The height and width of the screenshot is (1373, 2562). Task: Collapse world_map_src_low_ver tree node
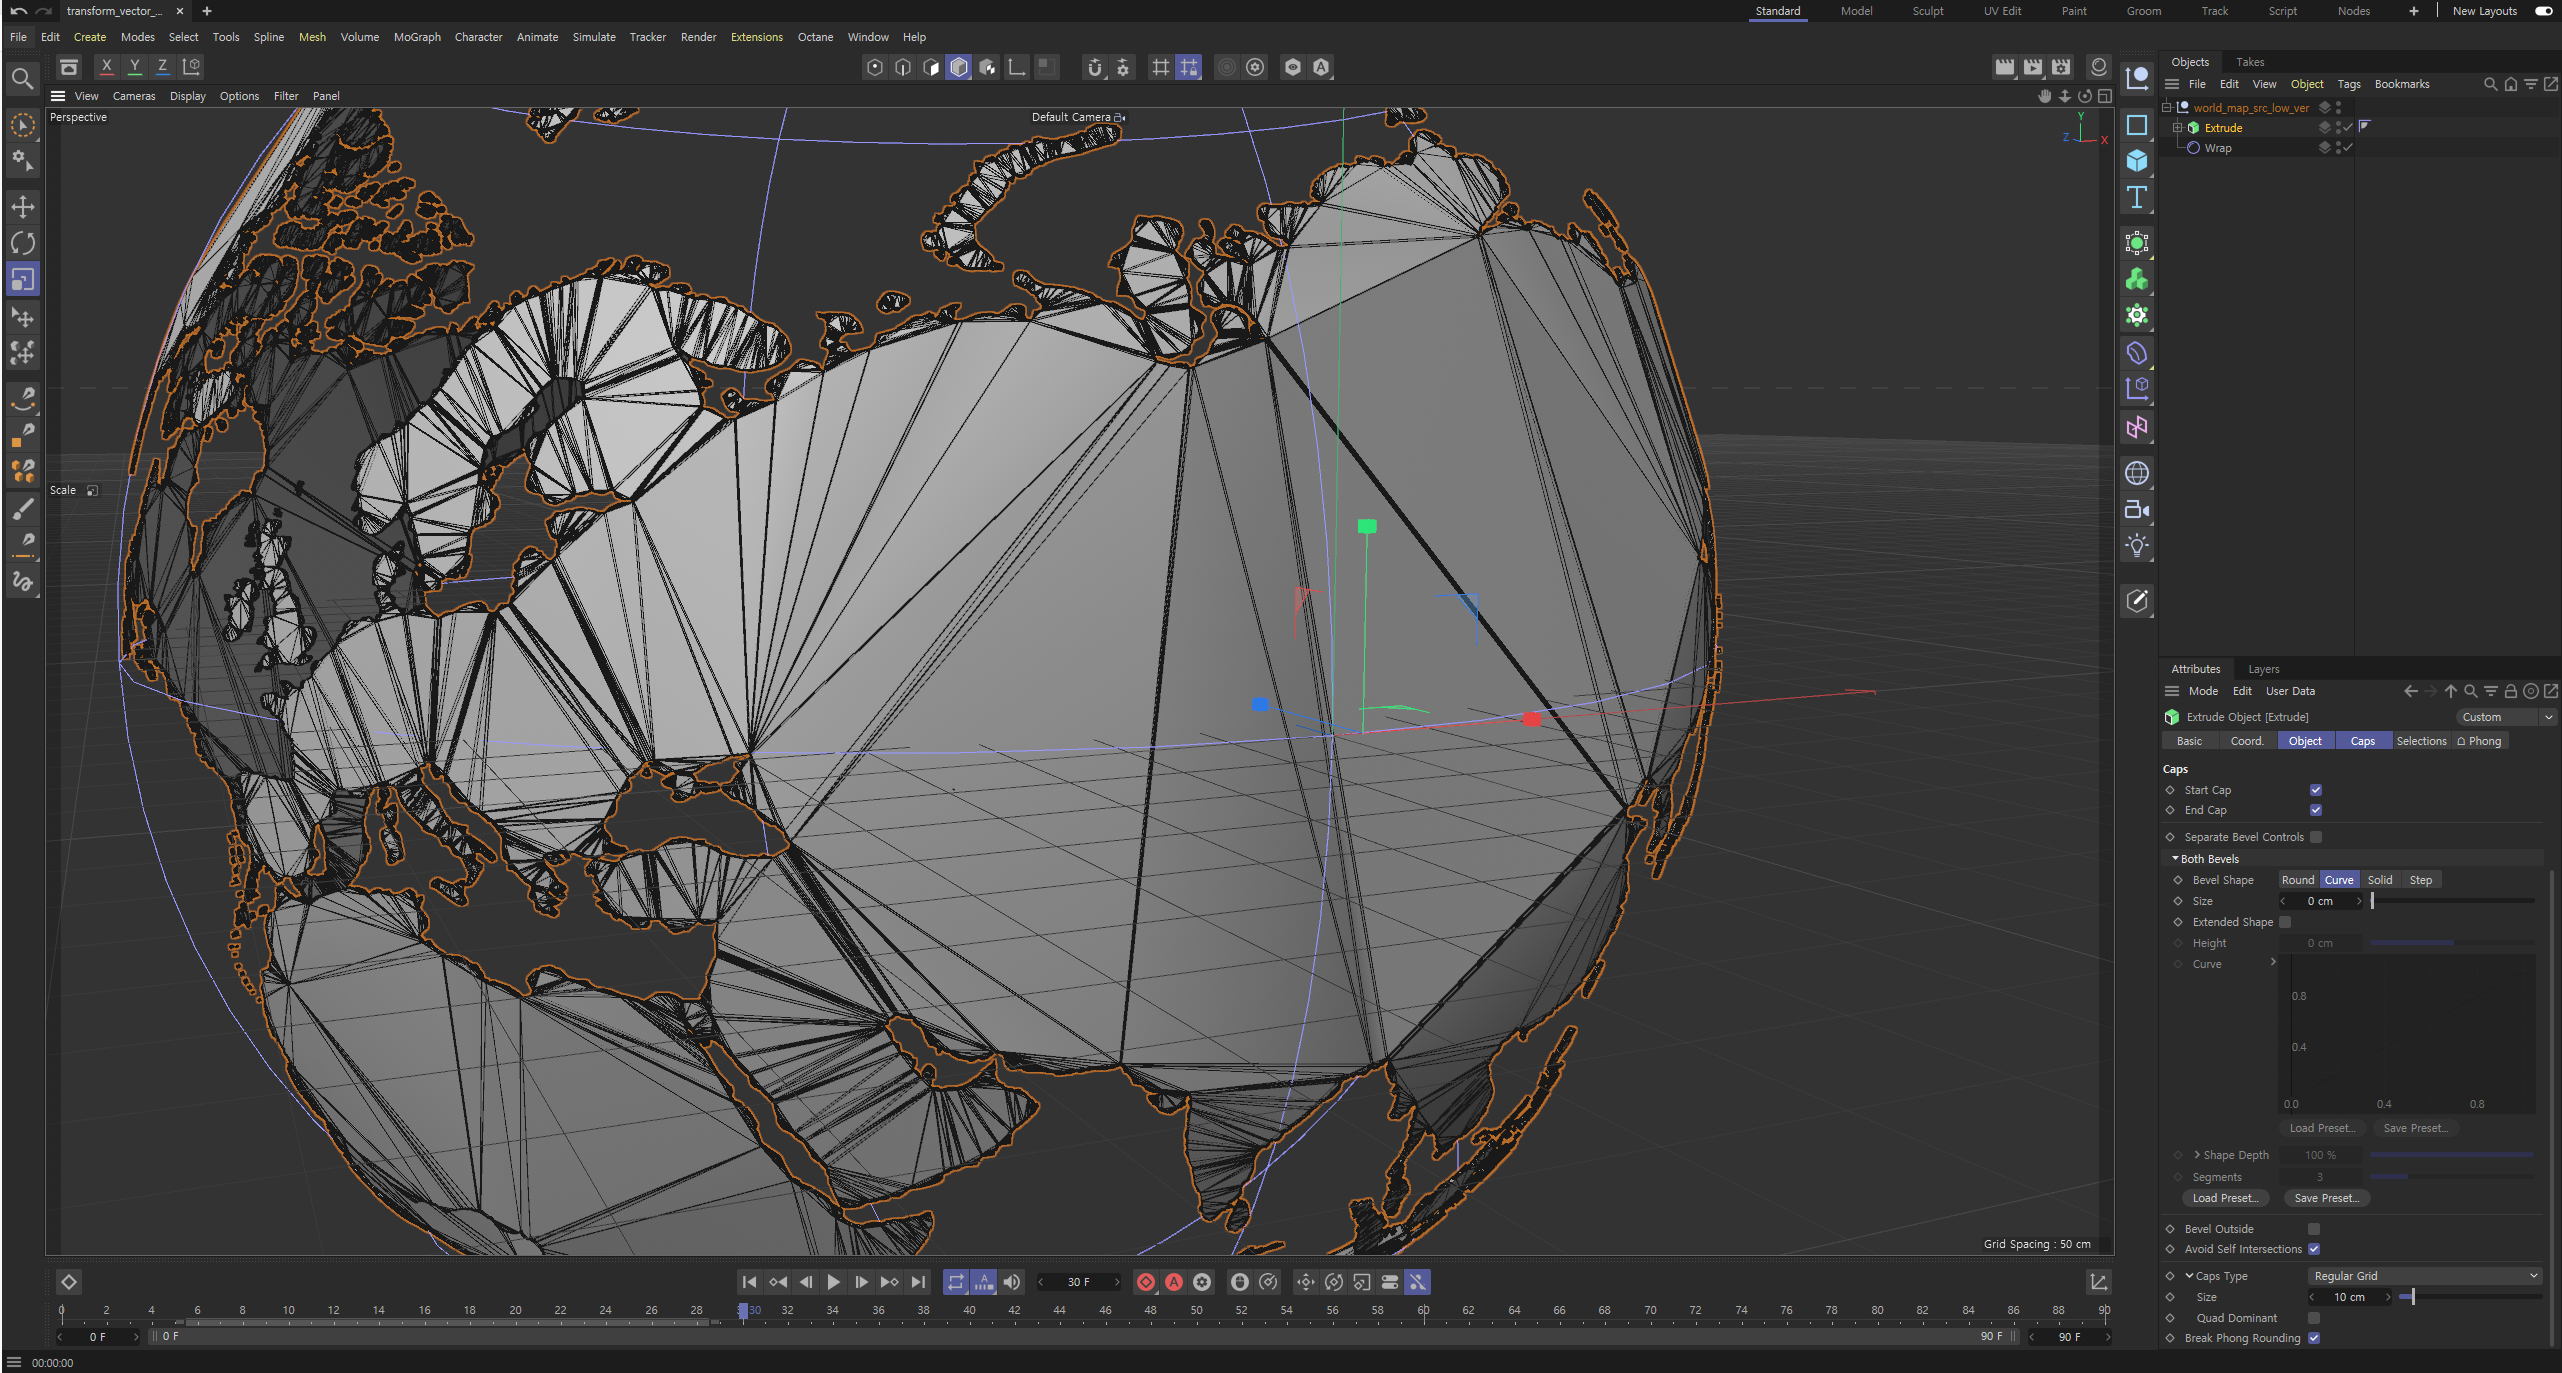(x=2167, y=108)
